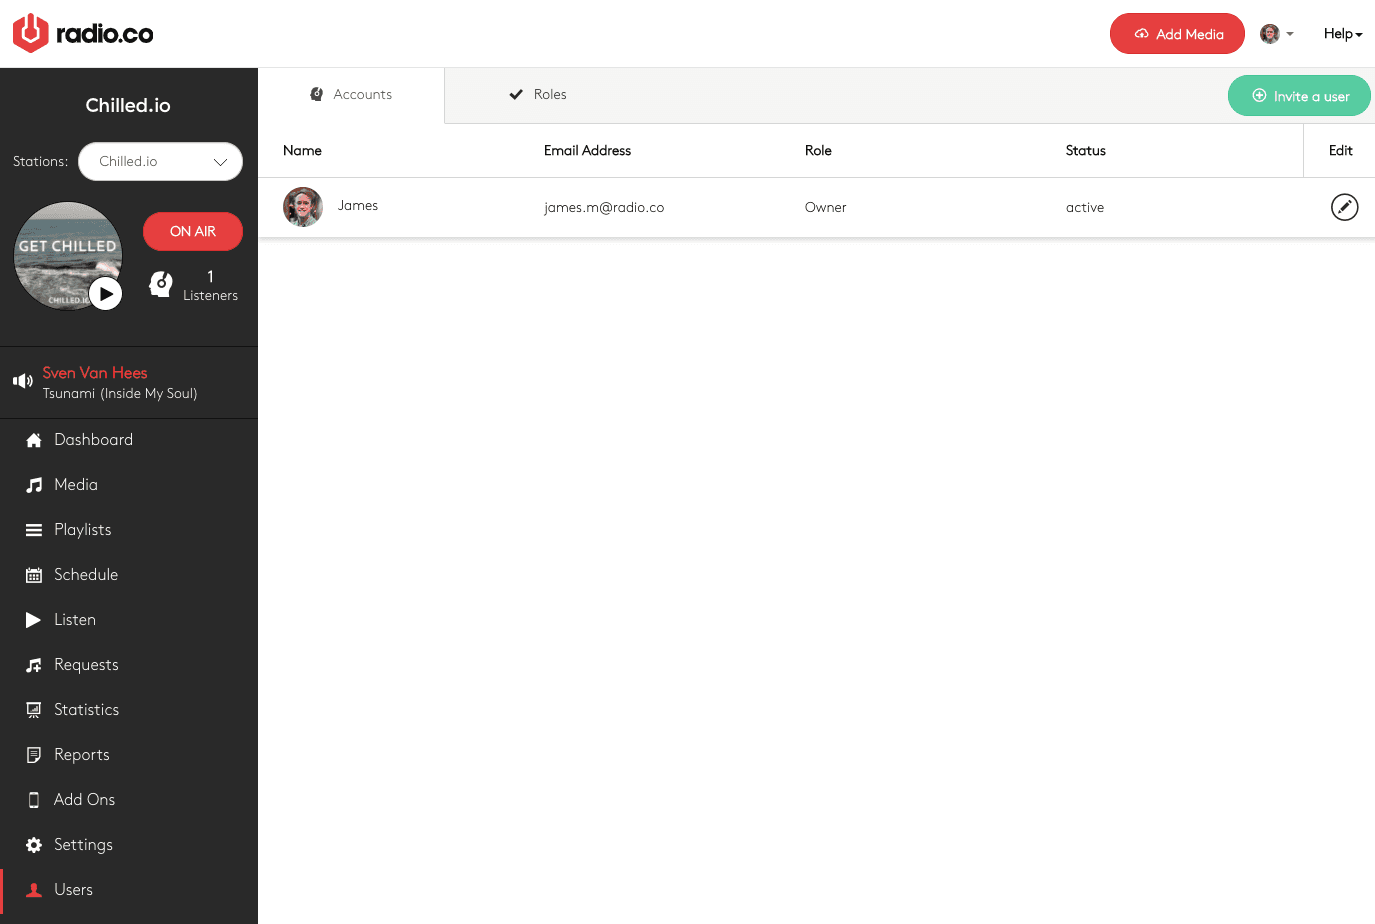Open the Stations selector showing Chilled.io

tap(160, 161)
